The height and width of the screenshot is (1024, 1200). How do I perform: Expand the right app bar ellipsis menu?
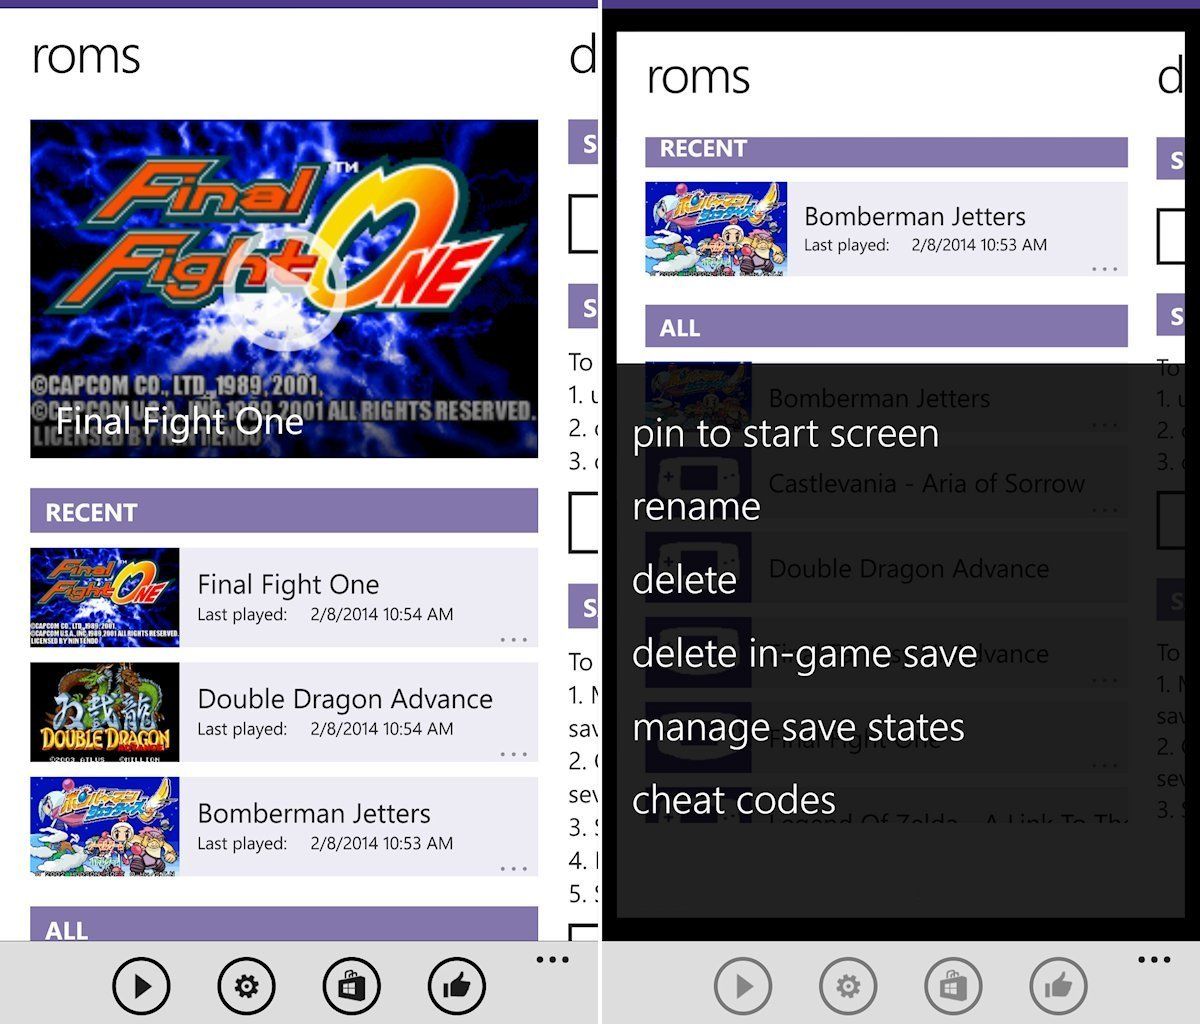tap(1154, 958)
